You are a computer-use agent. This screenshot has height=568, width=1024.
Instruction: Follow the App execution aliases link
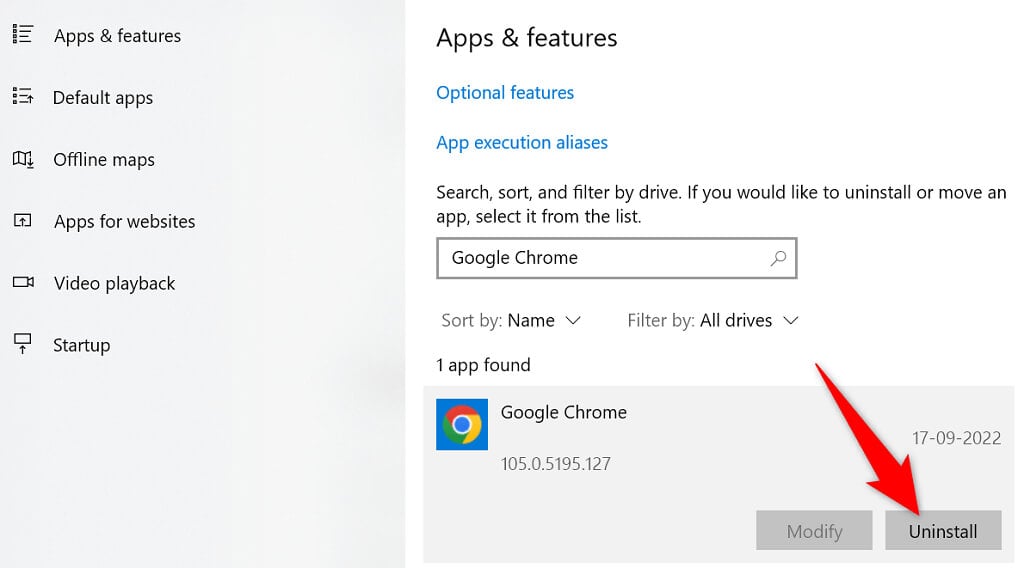(522, 143)
